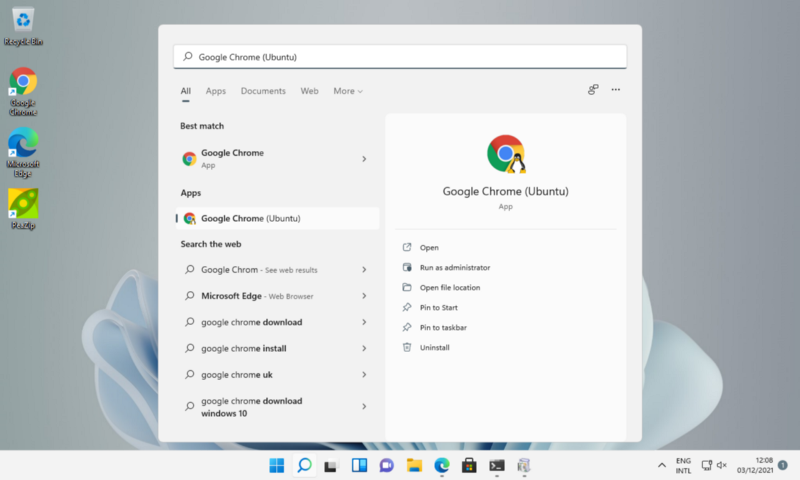Expand the 'Google Chrom' web result chevron
Image resolution: width=800 pixels, height=480 pixels.
tap(364, 269)
